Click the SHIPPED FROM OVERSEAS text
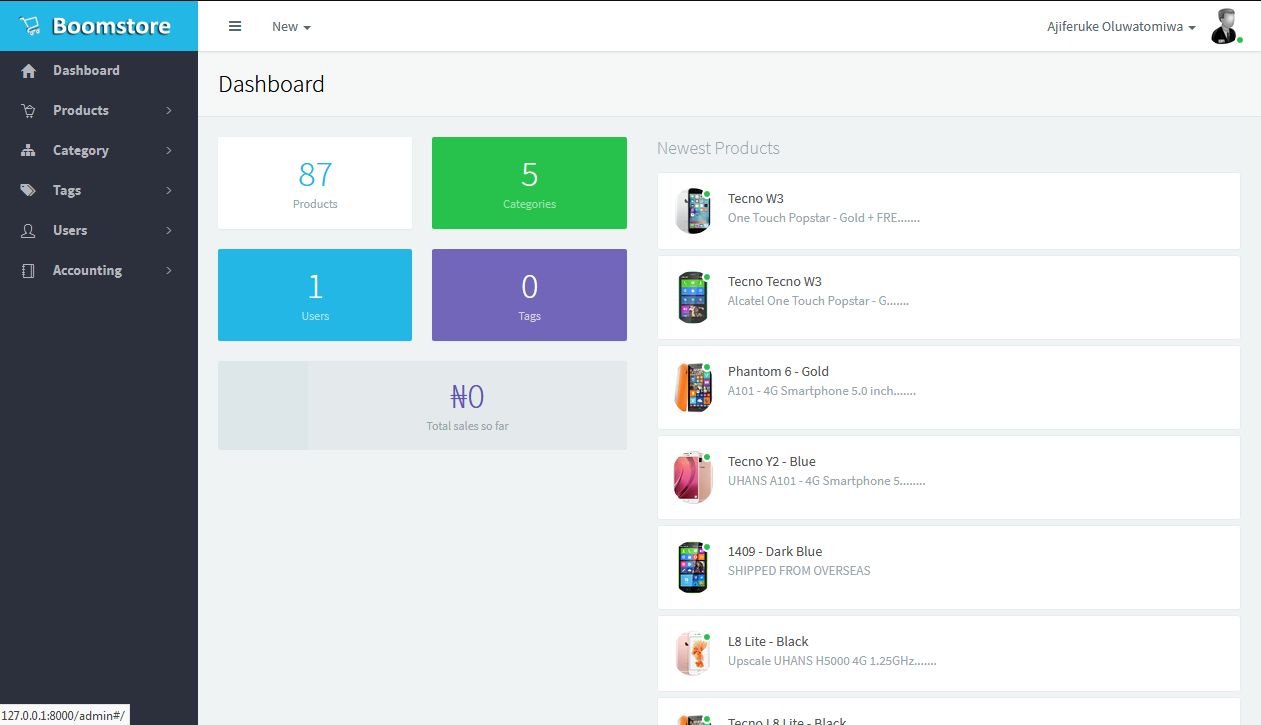This screenshot has width=1261, height=725. (x=799, y=571)
